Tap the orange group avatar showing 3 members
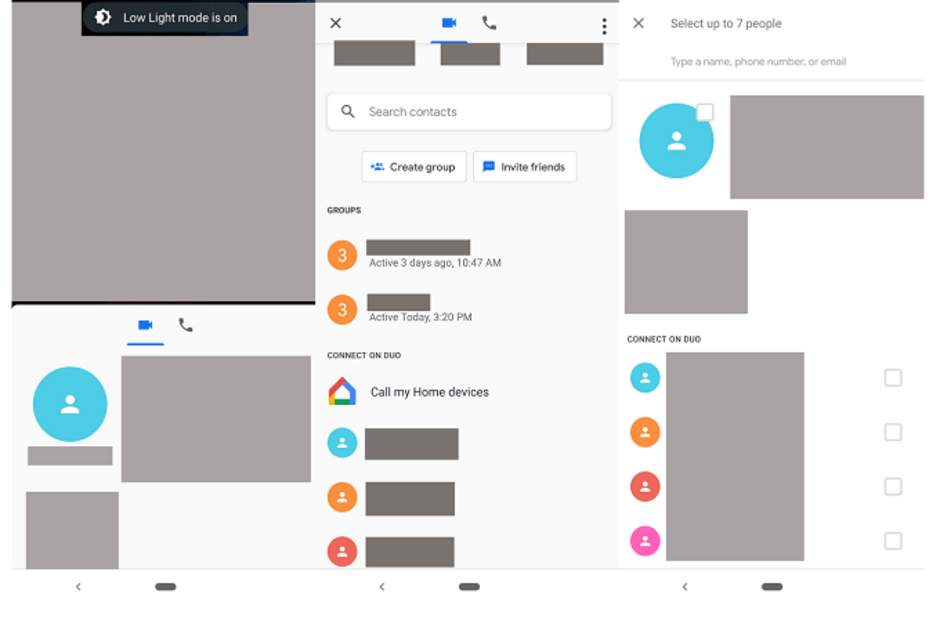Viewport: 940px width, 627px height. coord(341,254)
